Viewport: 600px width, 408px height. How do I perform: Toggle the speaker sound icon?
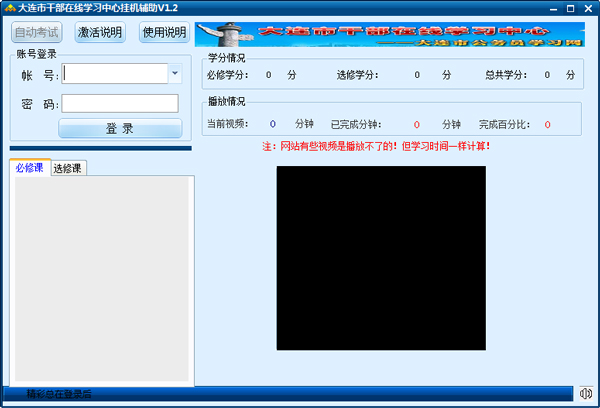point(585,393)
